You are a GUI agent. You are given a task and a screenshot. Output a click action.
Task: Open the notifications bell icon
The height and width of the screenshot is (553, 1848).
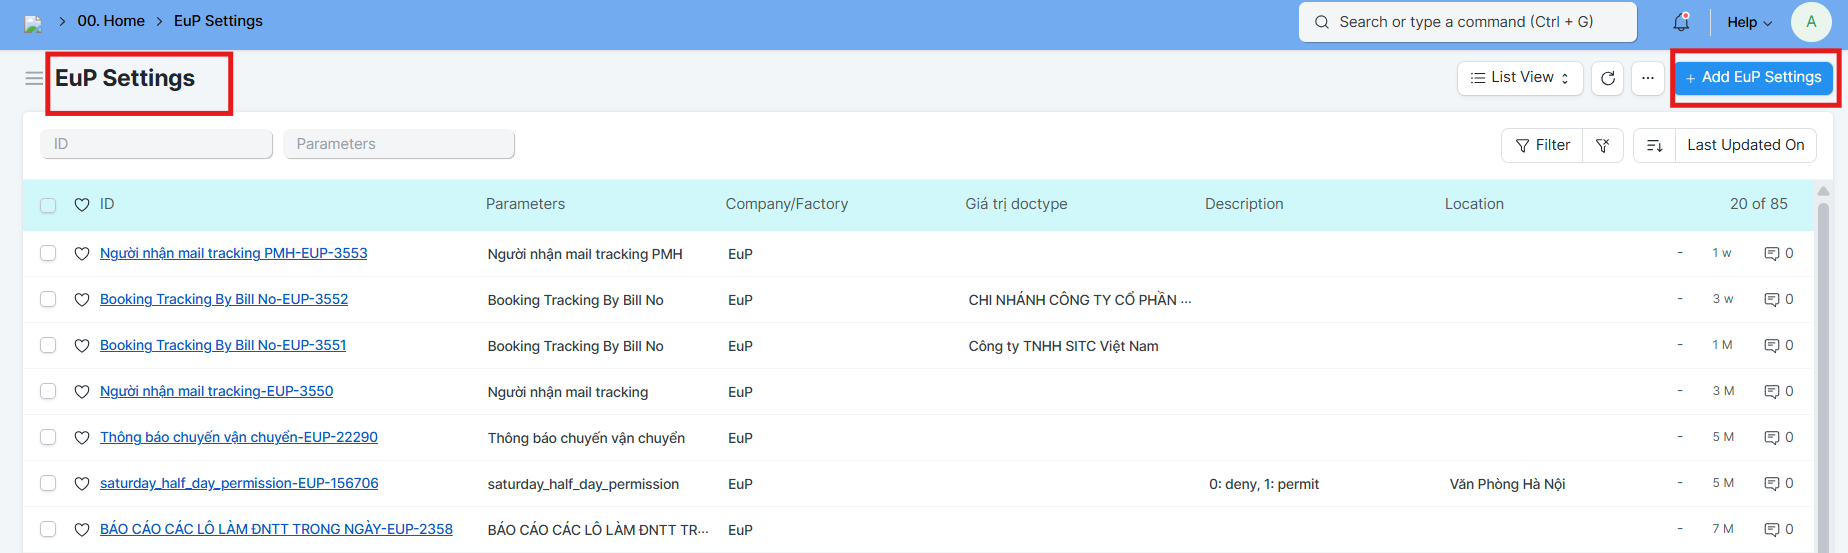[x=1681, y=22]
